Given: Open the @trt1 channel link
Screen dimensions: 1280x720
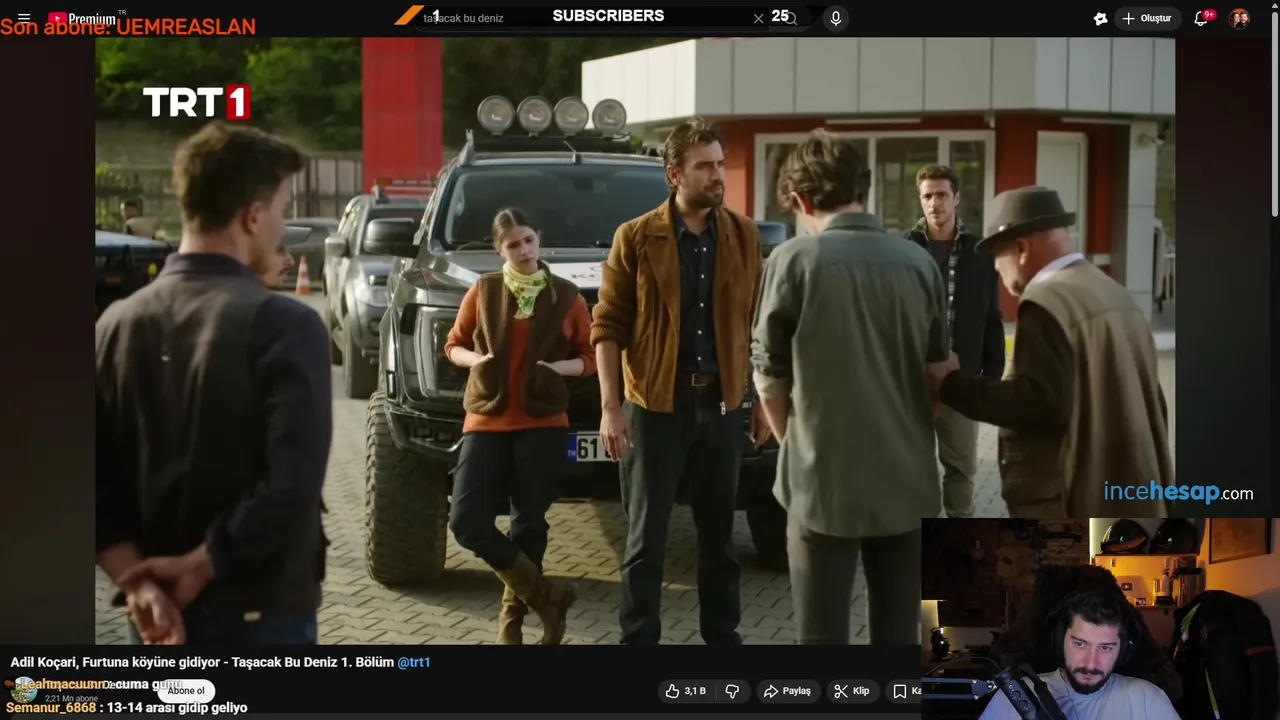Looking at the screenshot, I should [414, 662].
